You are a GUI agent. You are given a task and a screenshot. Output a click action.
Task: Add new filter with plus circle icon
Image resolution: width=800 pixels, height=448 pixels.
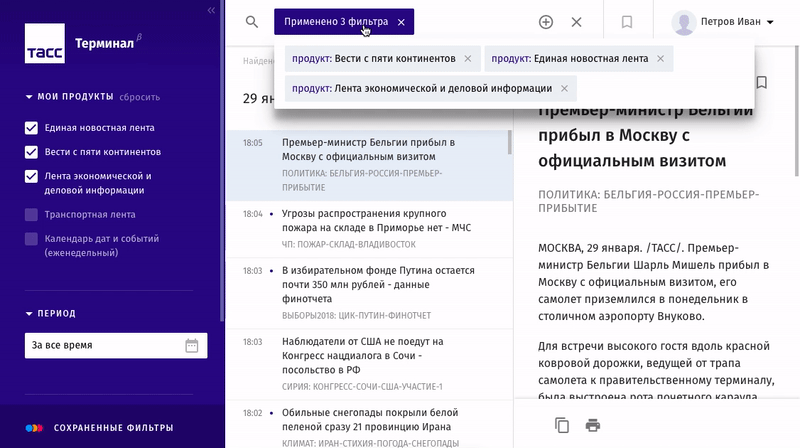pyautogui.click(x=546, y=22)
